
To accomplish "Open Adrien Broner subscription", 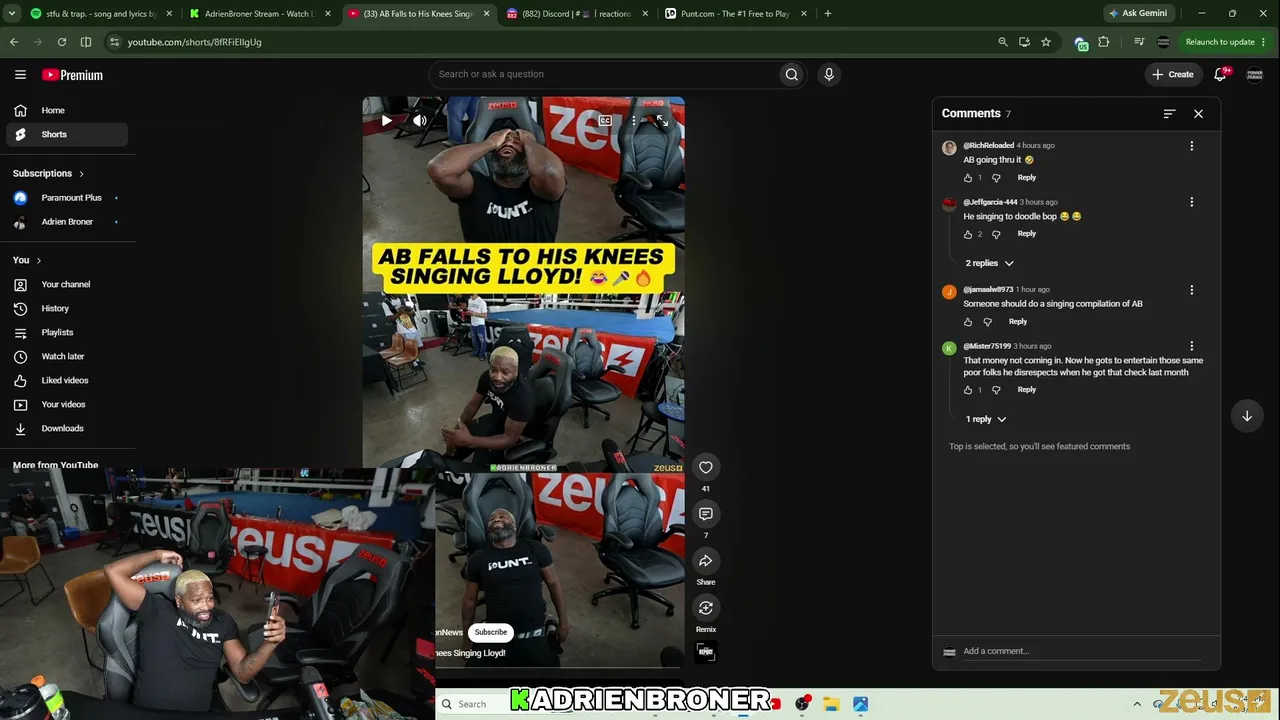I will click(67, 222).
